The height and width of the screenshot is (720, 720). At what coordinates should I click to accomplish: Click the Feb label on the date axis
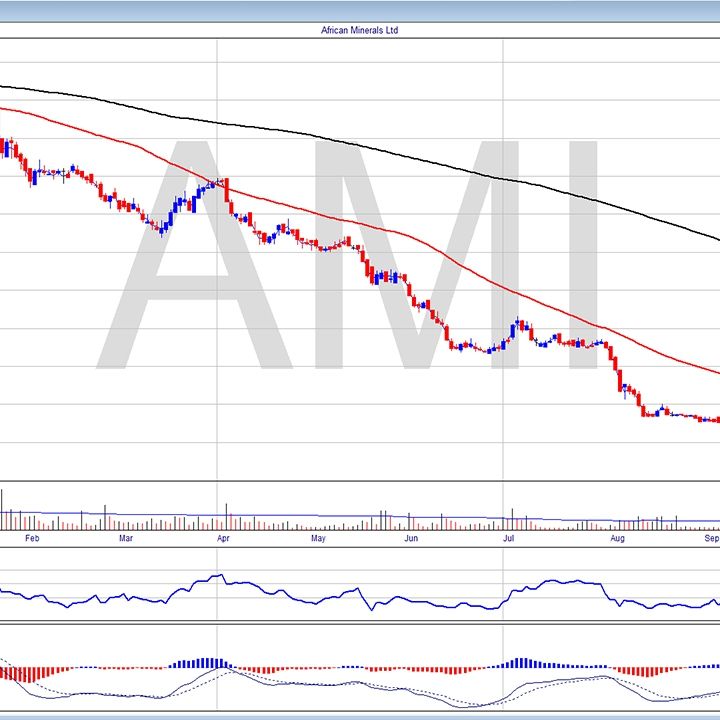click(32, 539)
